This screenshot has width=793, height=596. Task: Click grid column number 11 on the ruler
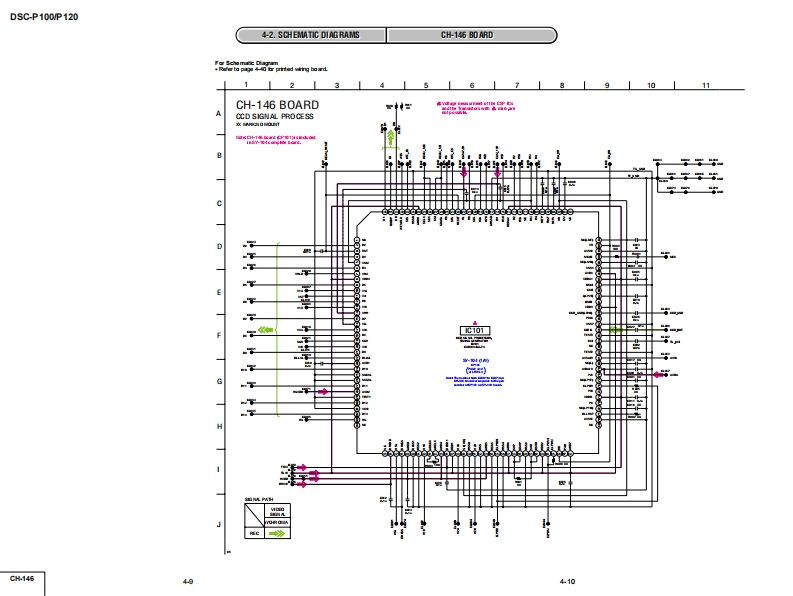click(x=706, y=85)
